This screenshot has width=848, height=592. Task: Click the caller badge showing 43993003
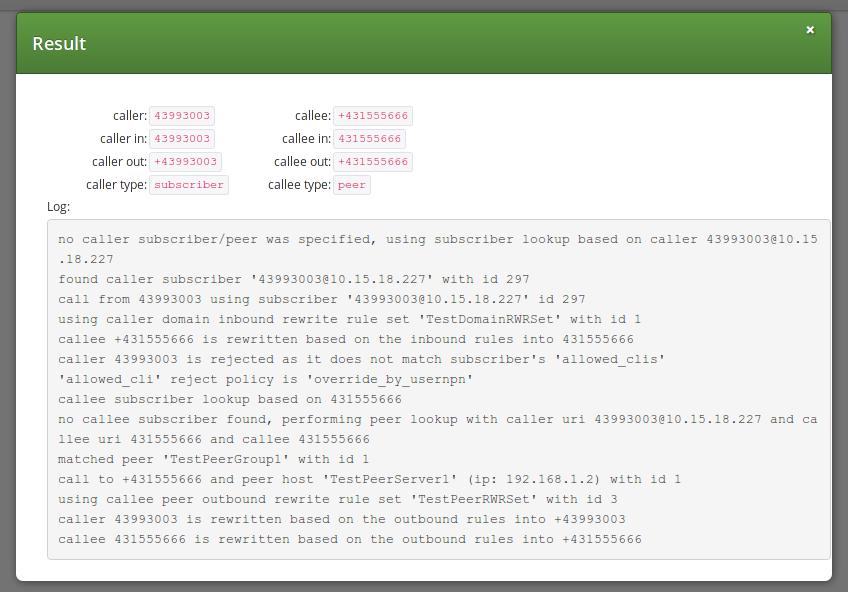[182, 115]
